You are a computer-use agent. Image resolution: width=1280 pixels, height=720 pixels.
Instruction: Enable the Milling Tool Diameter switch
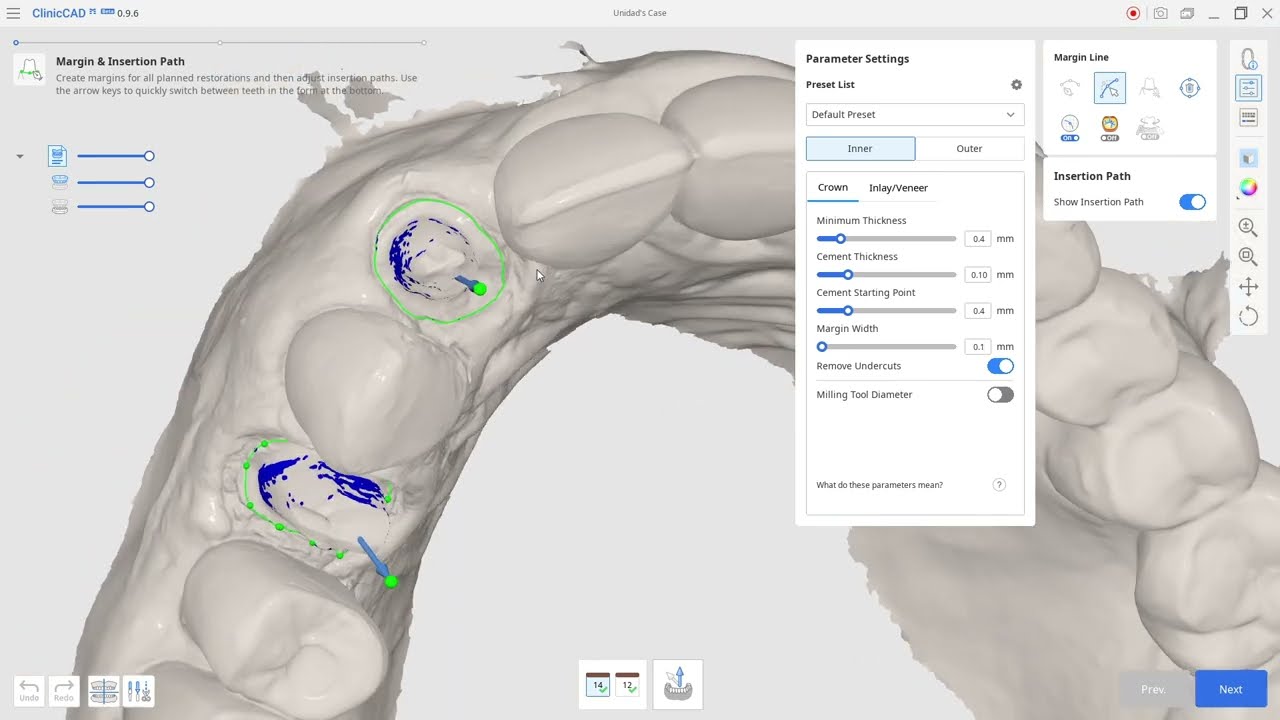coord(1000,395)
